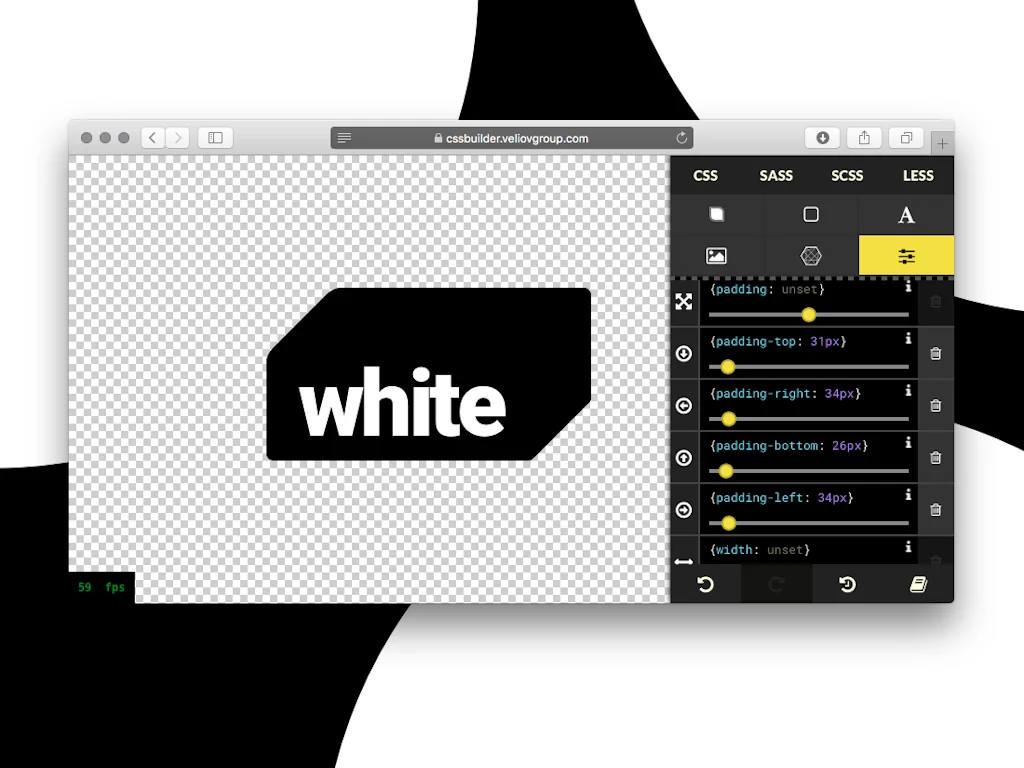Show info for the padding-bottom property
Image resolution: width=1024 pixels, height=768 pixels.
908,443
